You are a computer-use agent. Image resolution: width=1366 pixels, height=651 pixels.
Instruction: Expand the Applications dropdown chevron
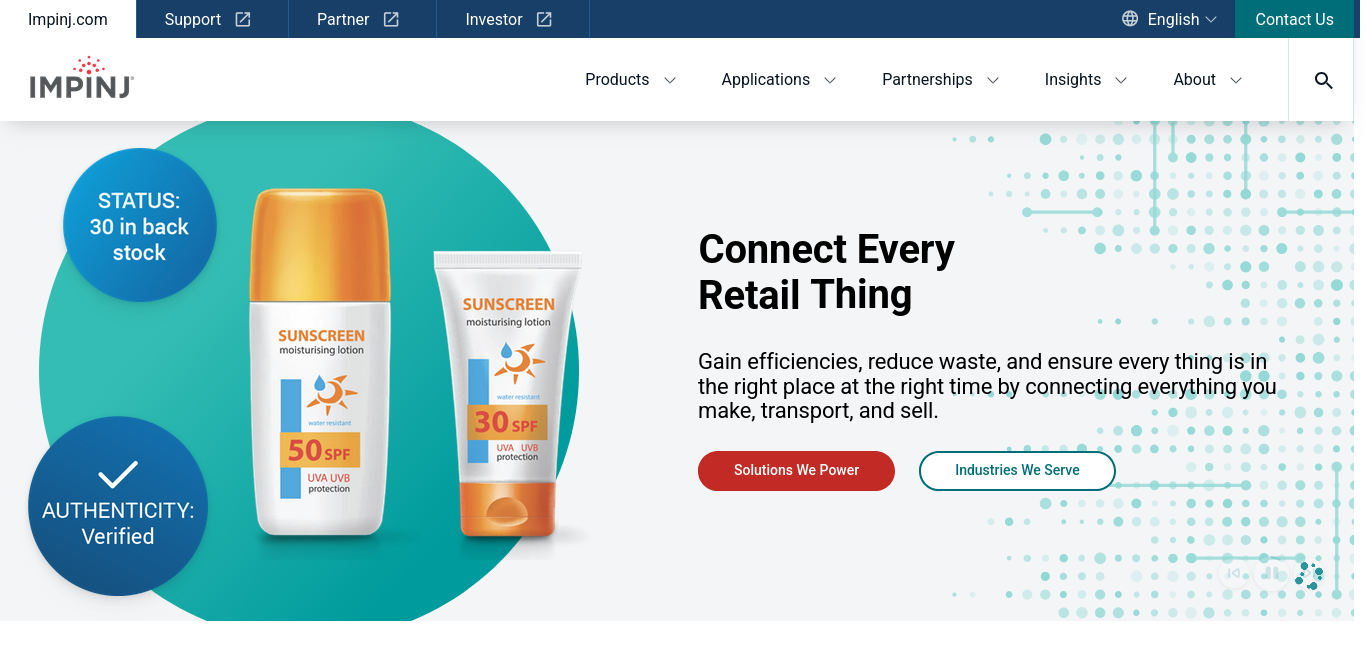pos(830,80)
